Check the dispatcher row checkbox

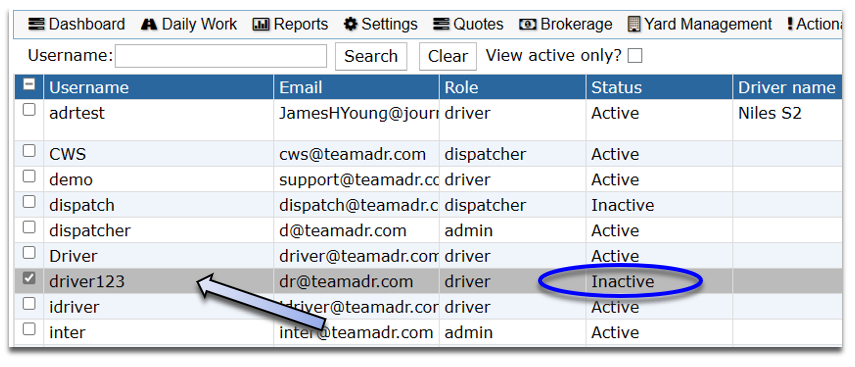tap(29, 227)
